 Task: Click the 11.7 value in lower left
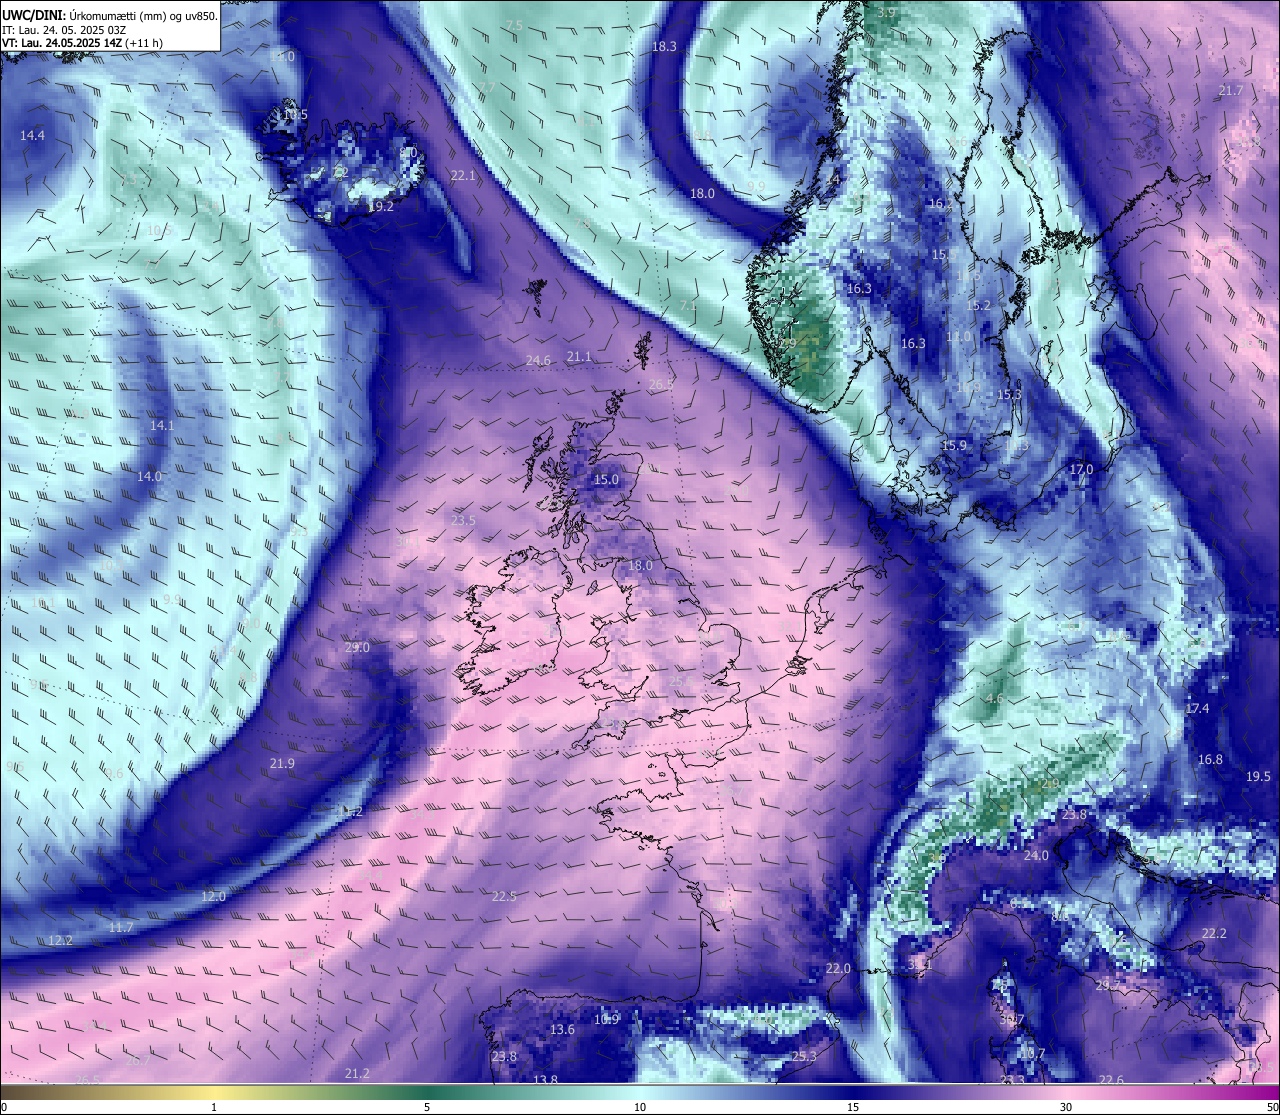click(x=121, y=927)
